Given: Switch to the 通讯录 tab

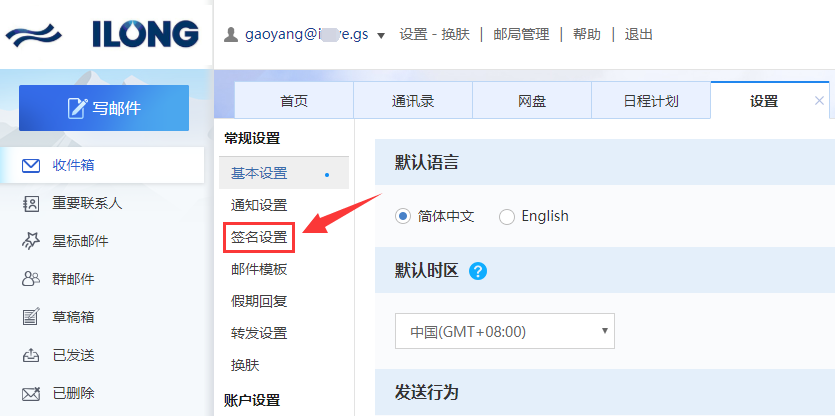Looking at the screenshot, I should click(413, 101).
